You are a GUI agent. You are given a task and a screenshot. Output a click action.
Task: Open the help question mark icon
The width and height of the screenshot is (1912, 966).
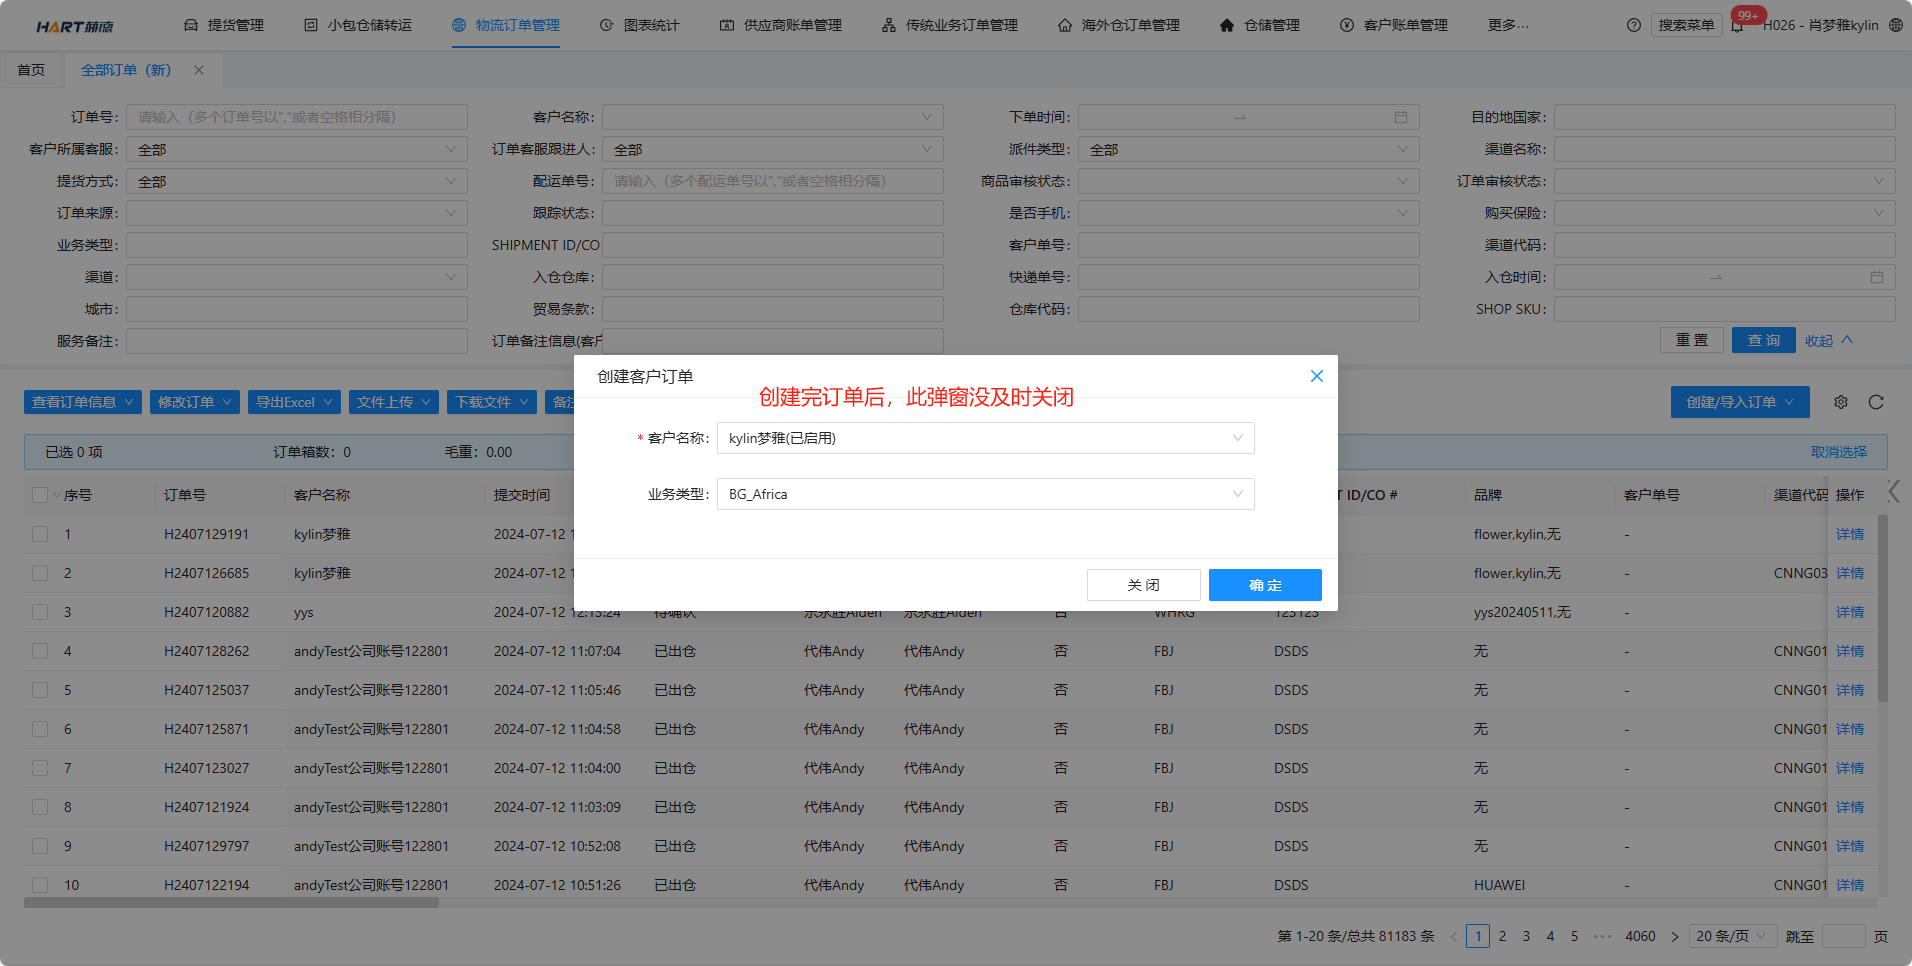click(x=1634, y=25)
